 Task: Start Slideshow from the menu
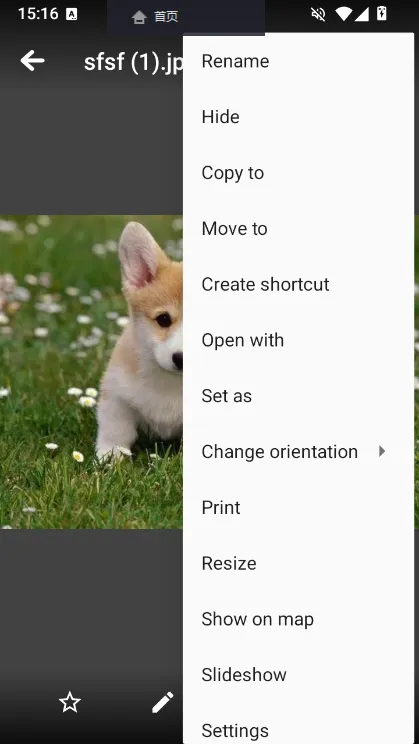click(298, 674)
